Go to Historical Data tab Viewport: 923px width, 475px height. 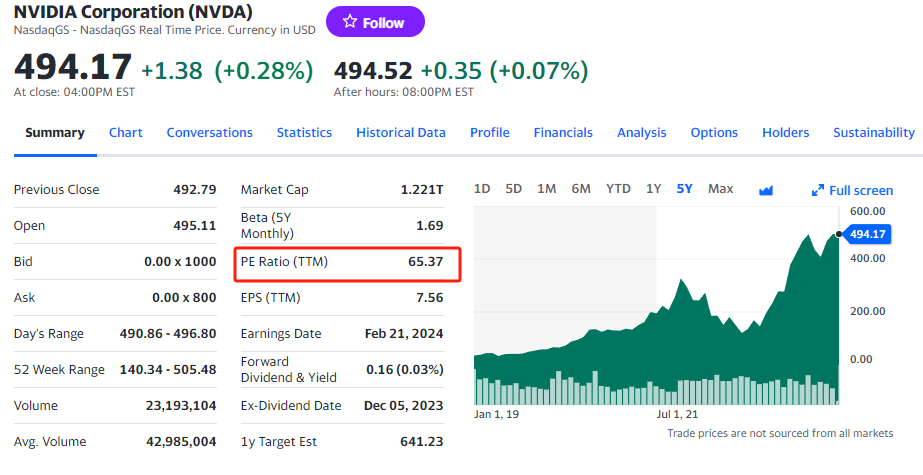pos(401,132)
